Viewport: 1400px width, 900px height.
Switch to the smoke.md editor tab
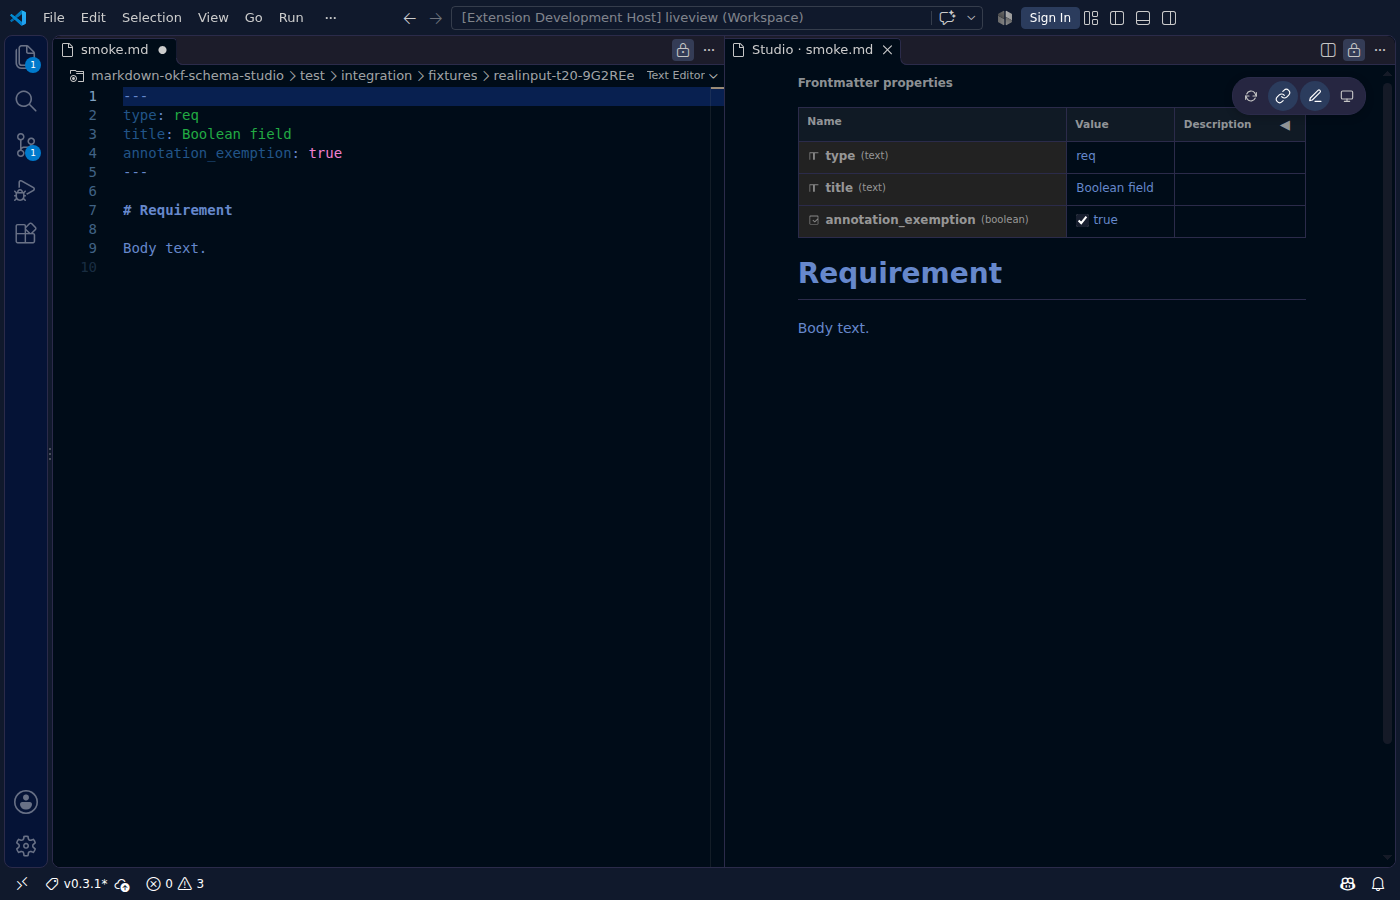coord(115,50)
